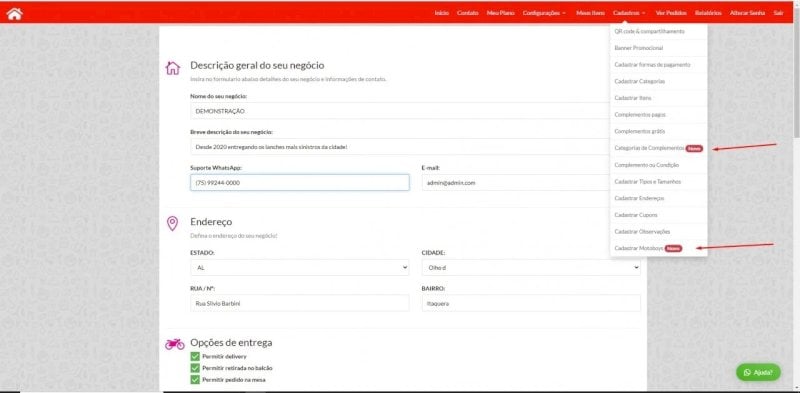Collapse the Cadastros dropdown menu
Image resolution: width=800 pixels, height=393 pixels.
[x=629, y=13]
